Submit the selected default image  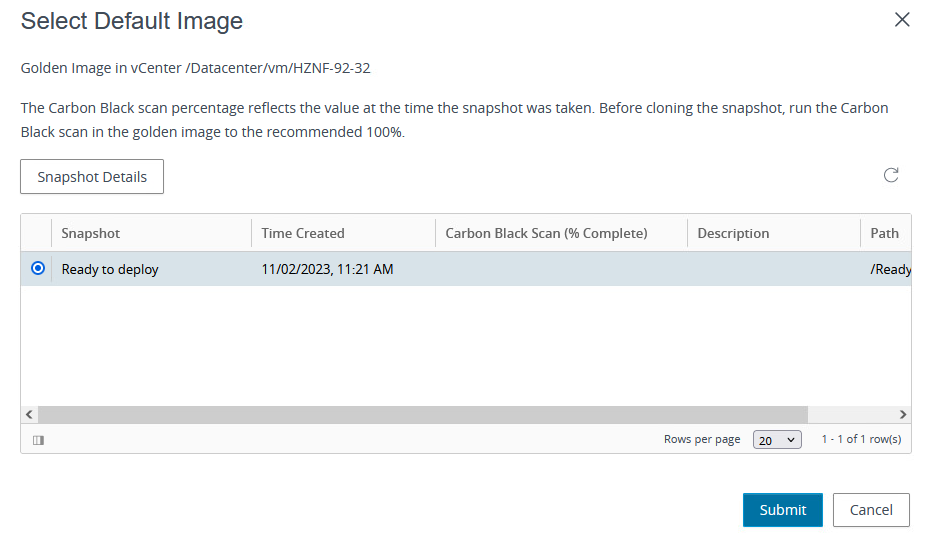click(x=782, y=510)
